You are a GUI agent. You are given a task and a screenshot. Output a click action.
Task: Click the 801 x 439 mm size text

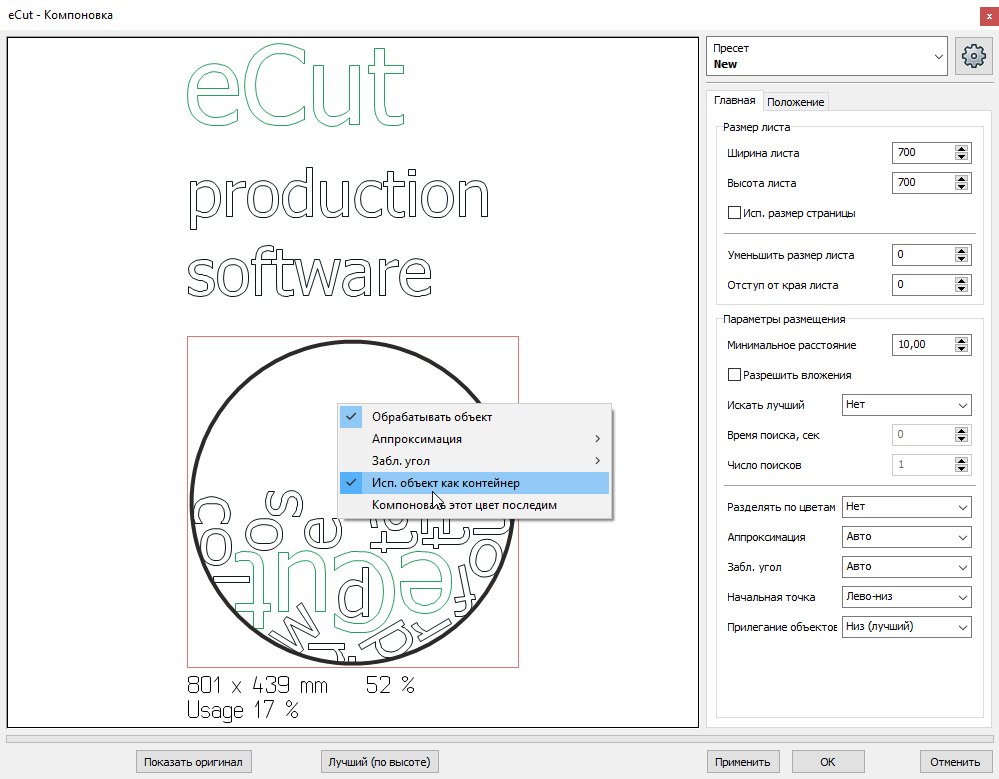click(257, 685)
